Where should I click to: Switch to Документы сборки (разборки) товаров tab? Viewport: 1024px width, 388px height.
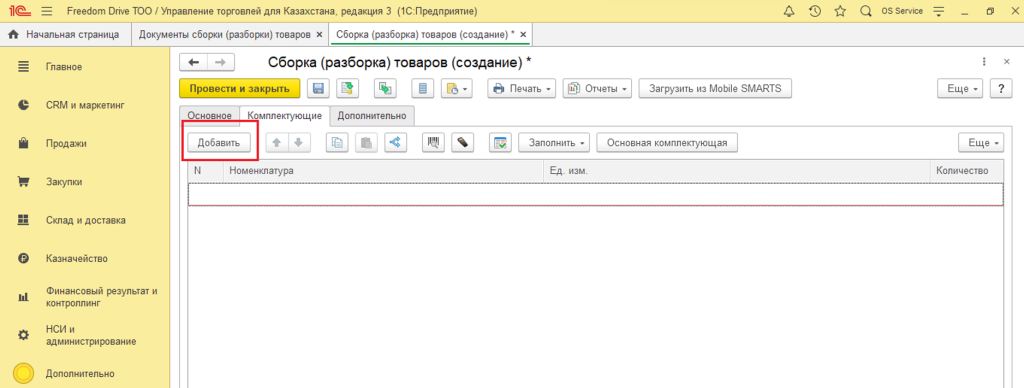click(x=224, y=35)
